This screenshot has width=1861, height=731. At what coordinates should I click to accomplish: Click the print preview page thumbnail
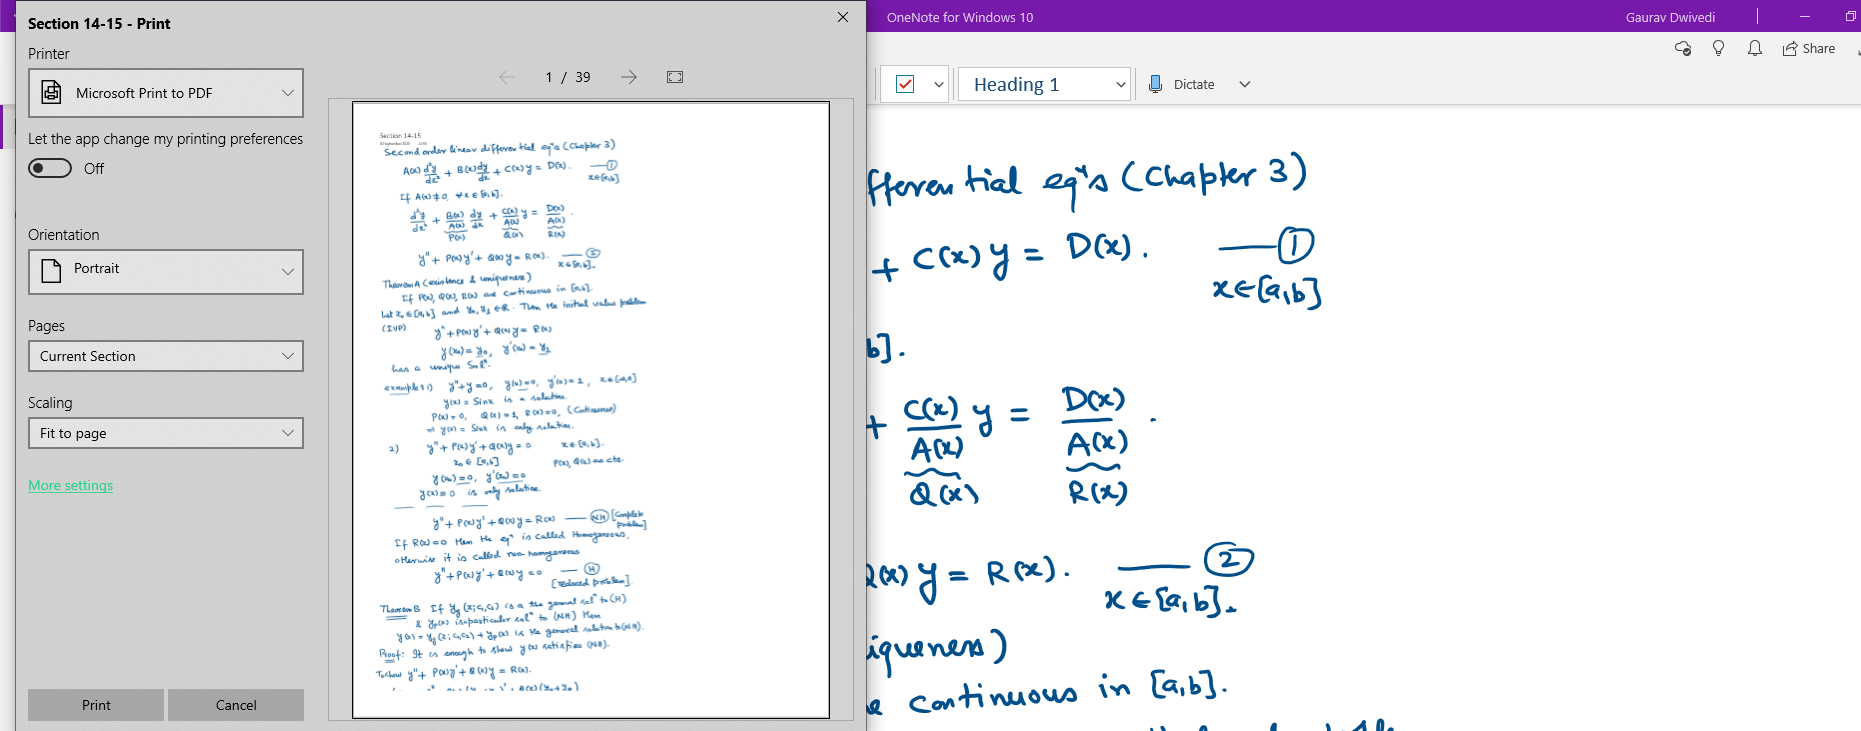pyautogui.click(x=591, y=410)
